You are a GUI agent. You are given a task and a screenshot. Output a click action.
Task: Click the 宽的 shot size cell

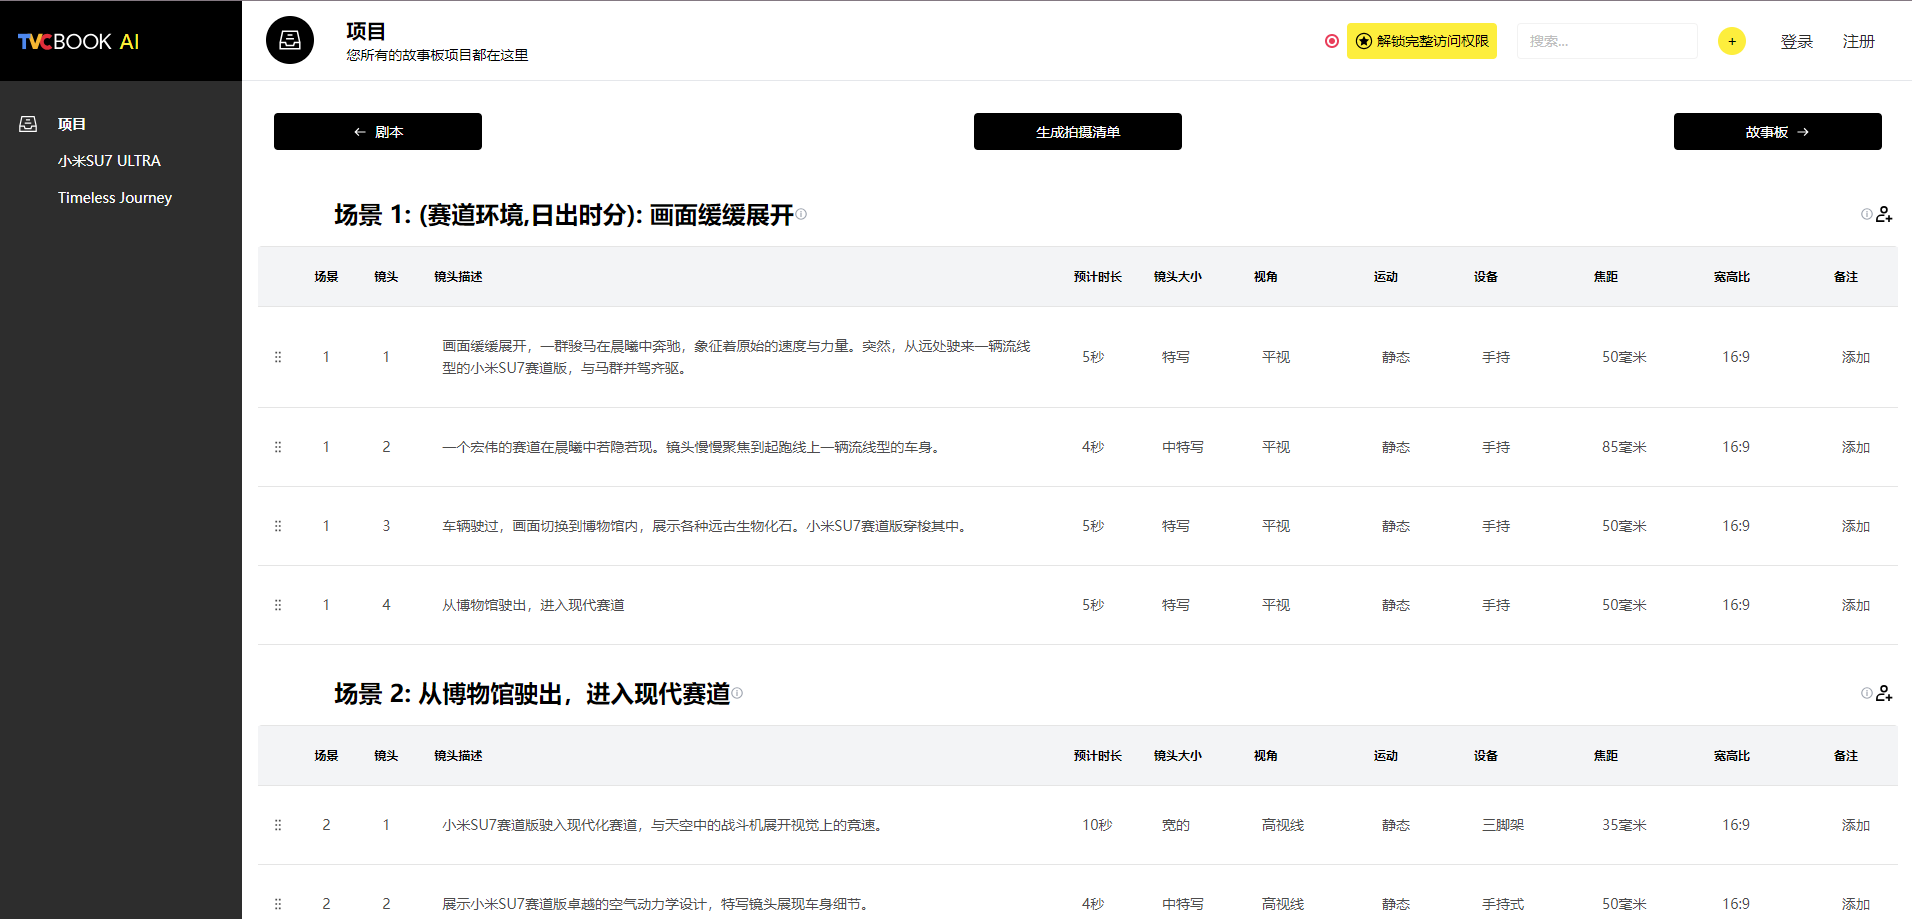click(x=1176, y=825)
